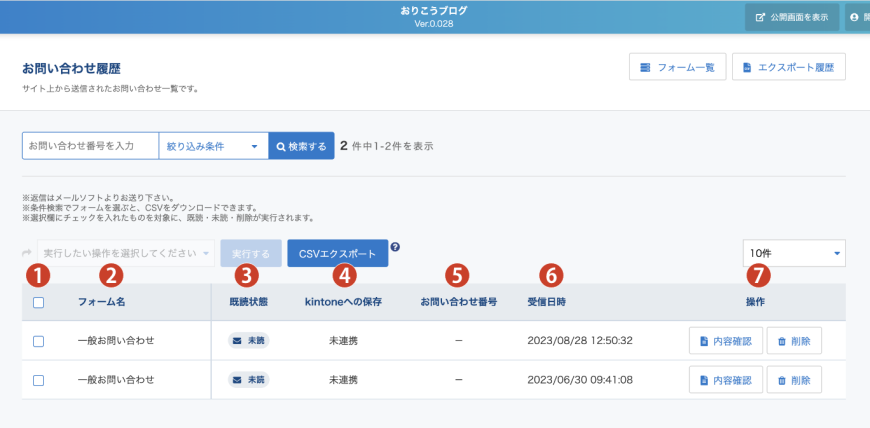Click the red number 3 marker above 既読状態
The height and width of the screenshot is (428, 870).
(246, 273)
